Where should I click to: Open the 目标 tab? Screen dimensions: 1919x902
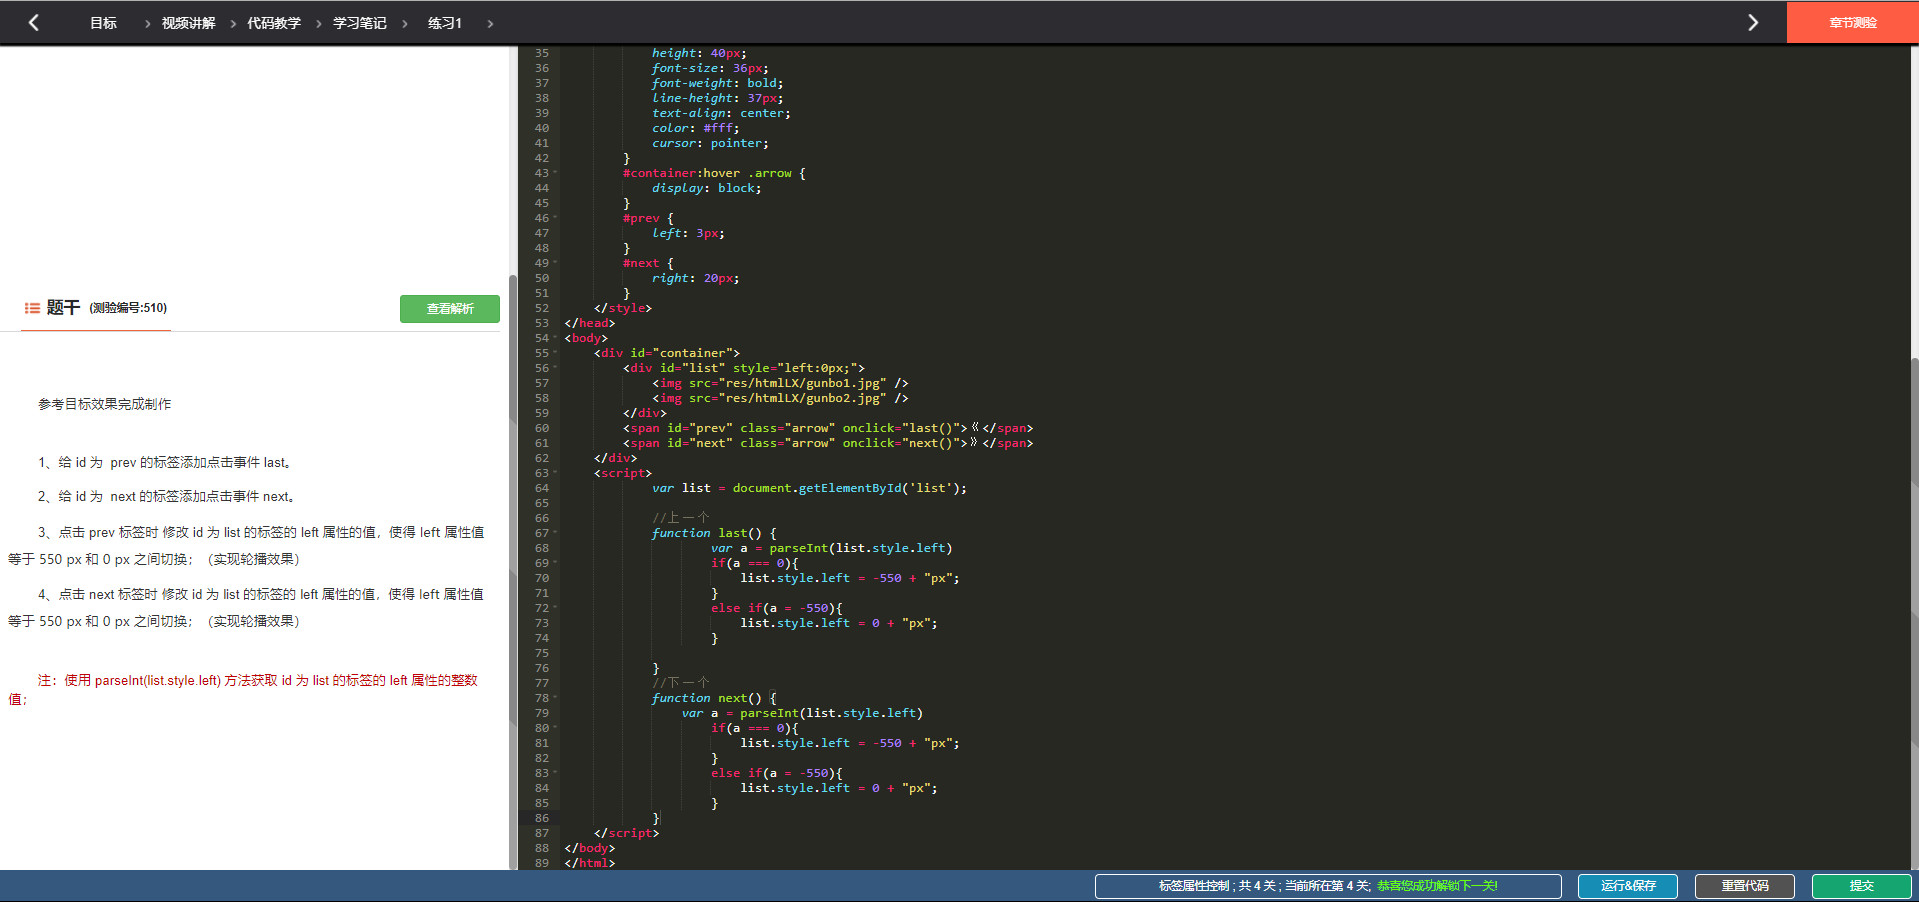tap(103, 23)
